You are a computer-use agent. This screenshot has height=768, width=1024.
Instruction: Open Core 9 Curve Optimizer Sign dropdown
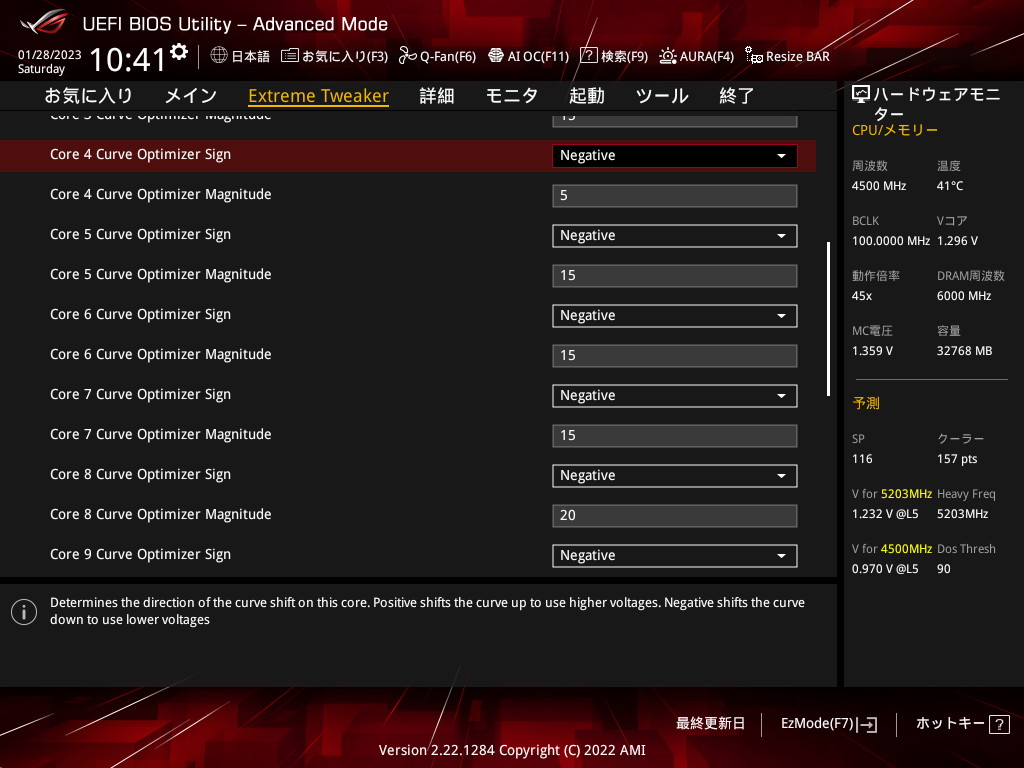point(675,556)
